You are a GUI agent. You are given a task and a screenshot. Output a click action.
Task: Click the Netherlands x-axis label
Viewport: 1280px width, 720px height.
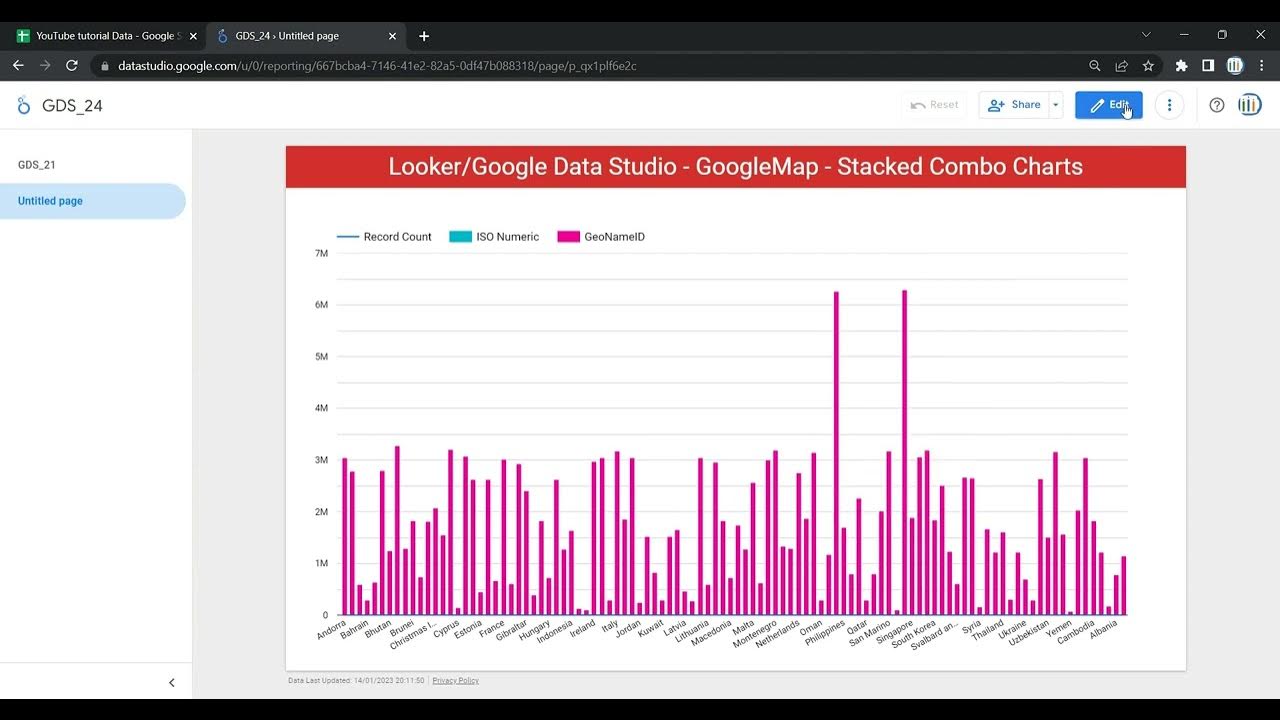point(778,634)
